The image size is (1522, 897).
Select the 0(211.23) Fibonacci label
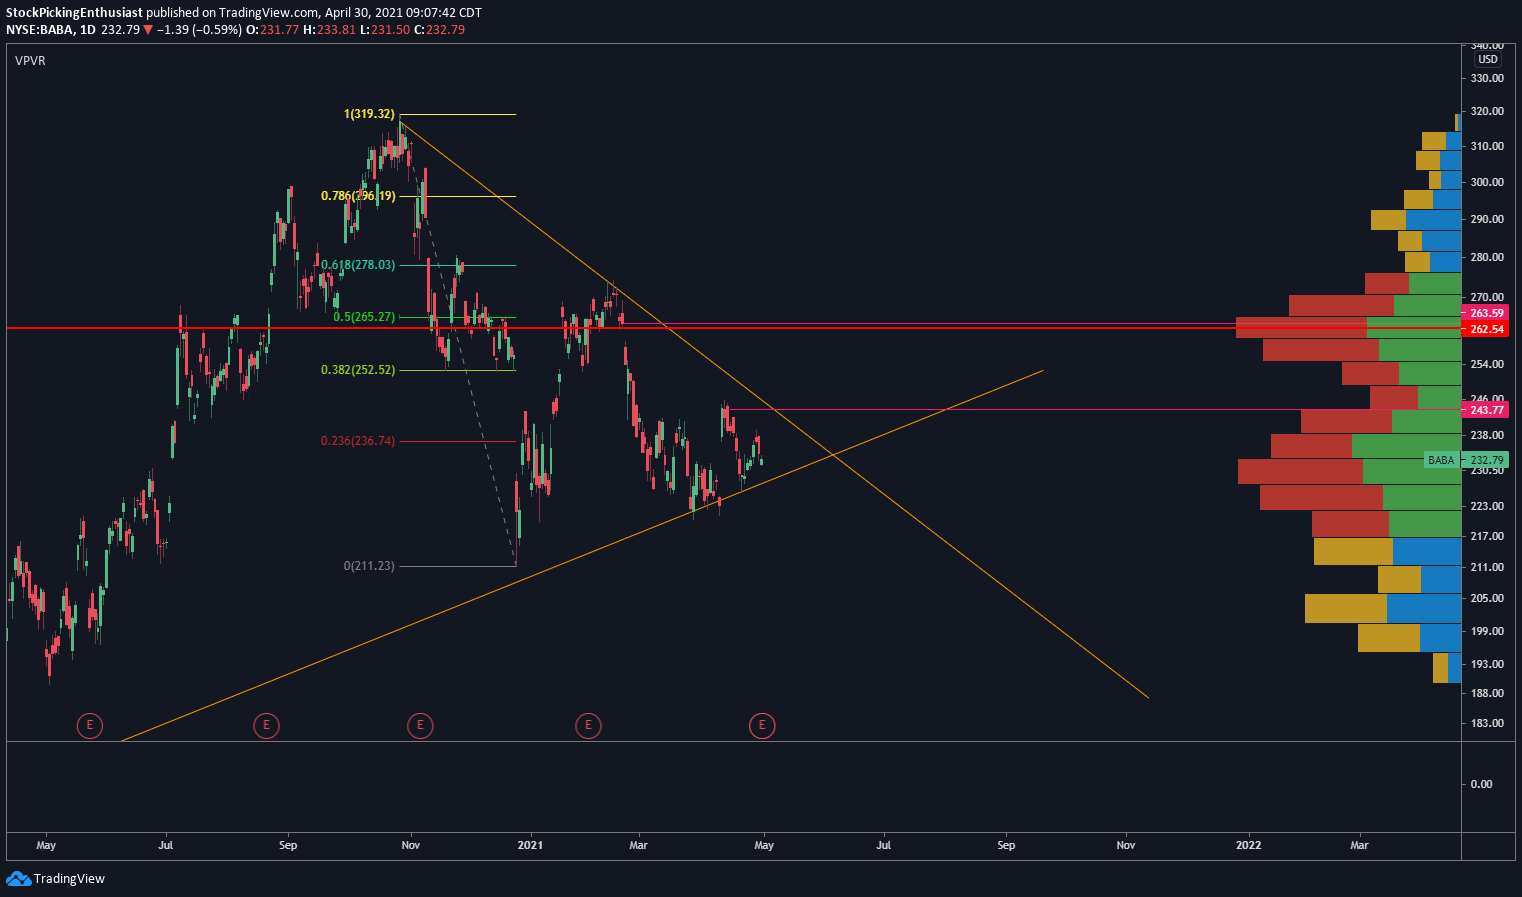click(x=369, y=566)
